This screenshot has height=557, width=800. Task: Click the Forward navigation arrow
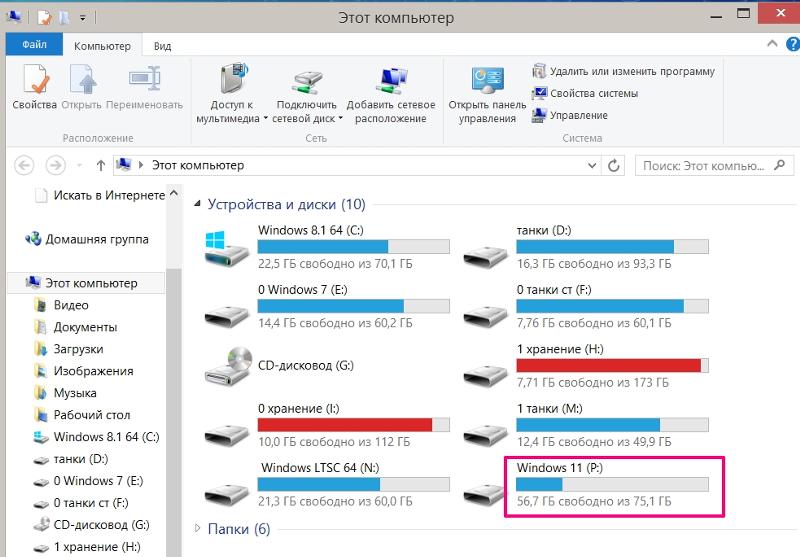(x=56, y=165)
